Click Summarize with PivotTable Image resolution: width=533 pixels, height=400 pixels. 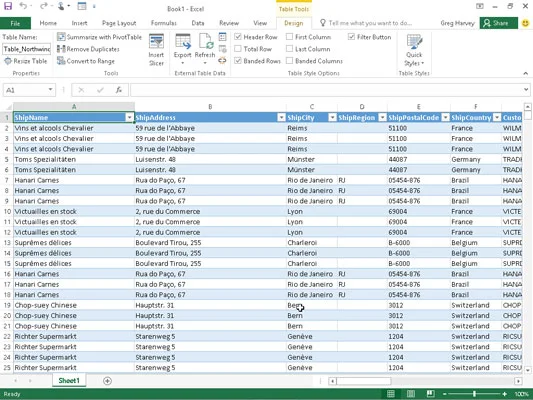pos(99,37)
